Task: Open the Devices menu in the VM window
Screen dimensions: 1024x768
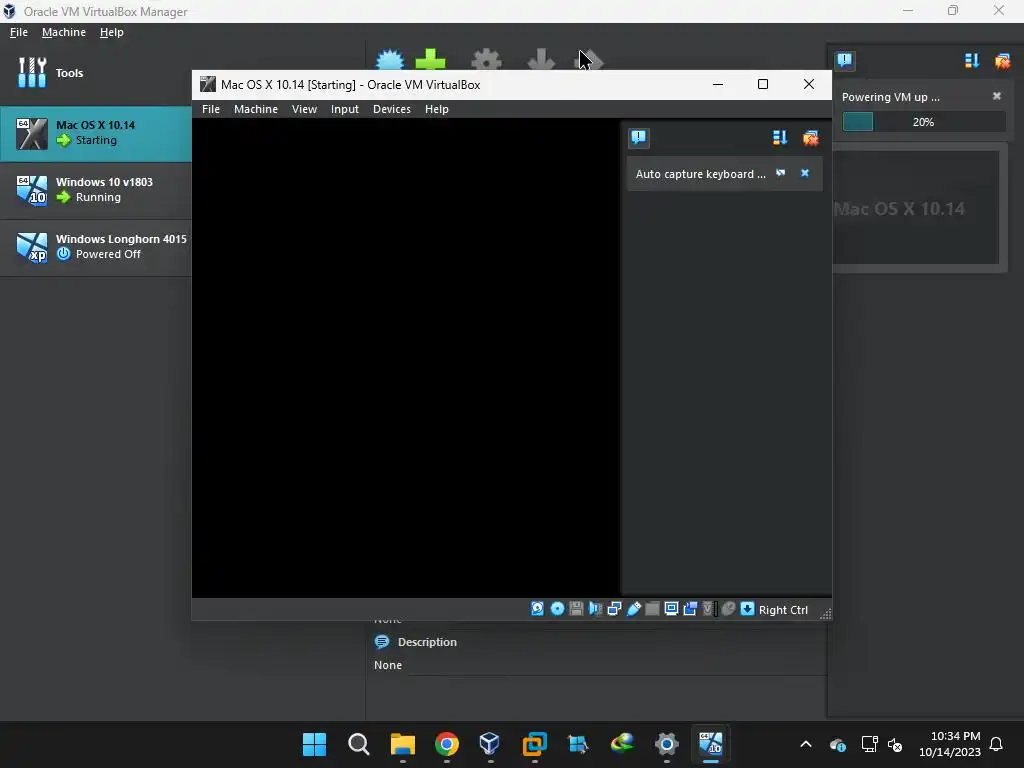Action: click(x=392, y=109)
